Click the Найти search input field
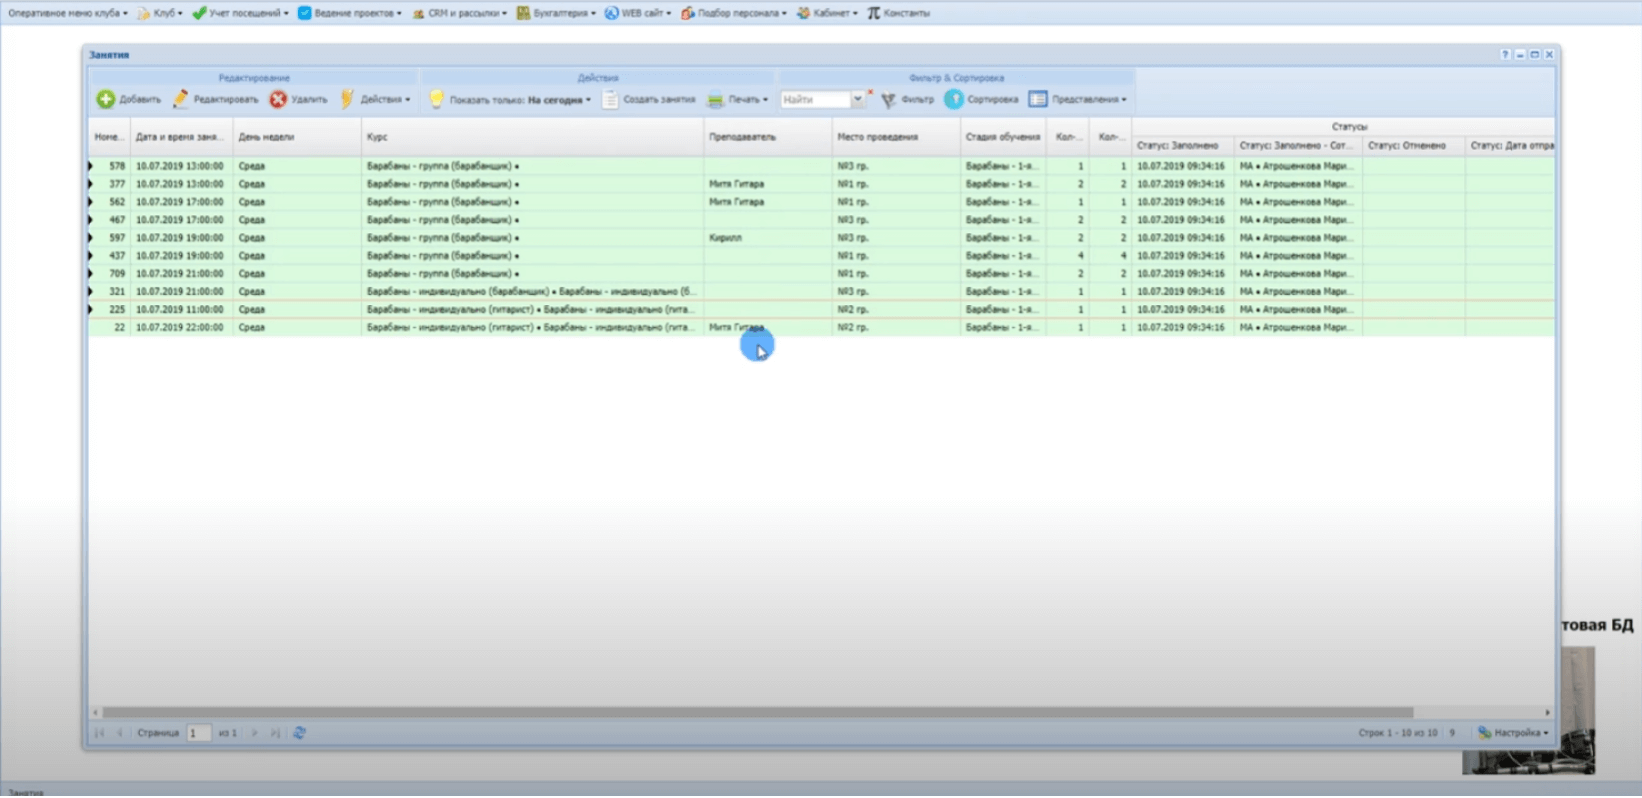 (x=815, y=99)
